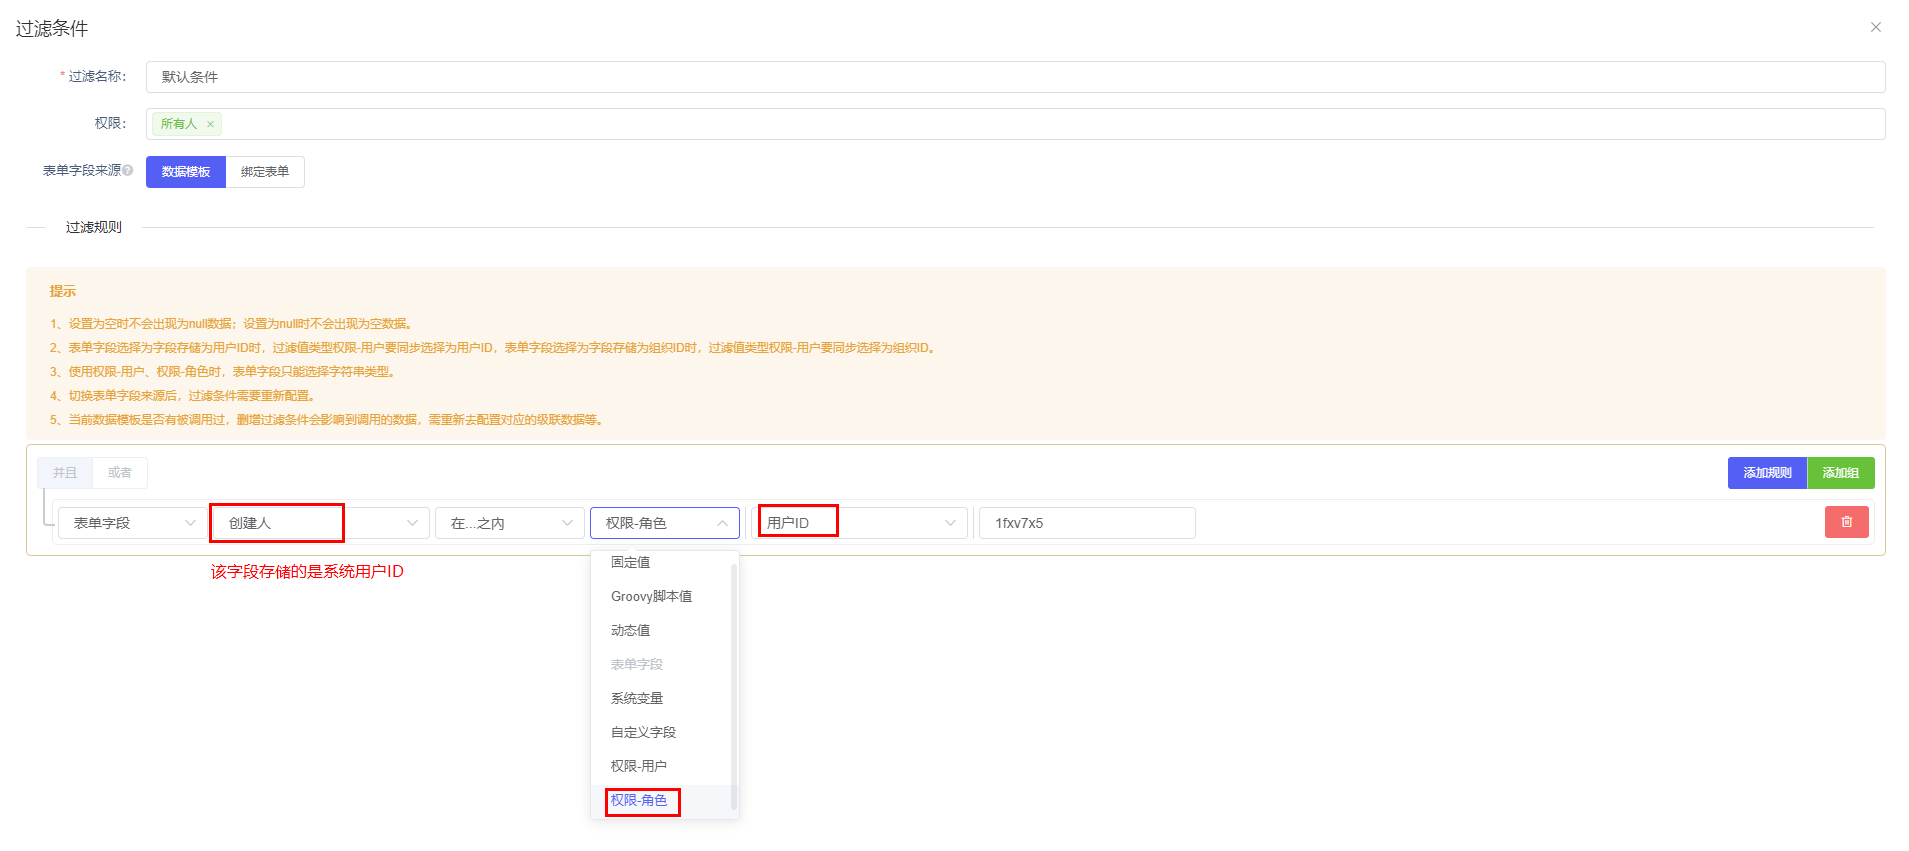Close the filter condition dialog
Viewport: 1909px width, 851px height.
click(x=1875, y=27)
